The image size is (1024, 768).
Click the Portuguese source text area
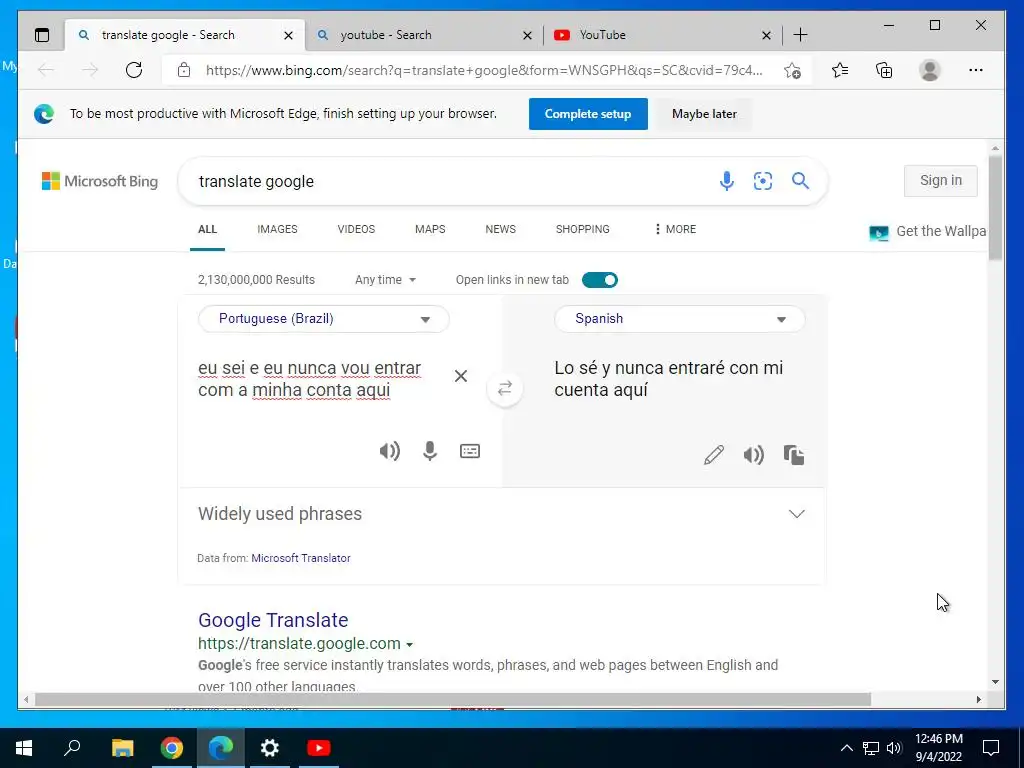pos(310,379)
